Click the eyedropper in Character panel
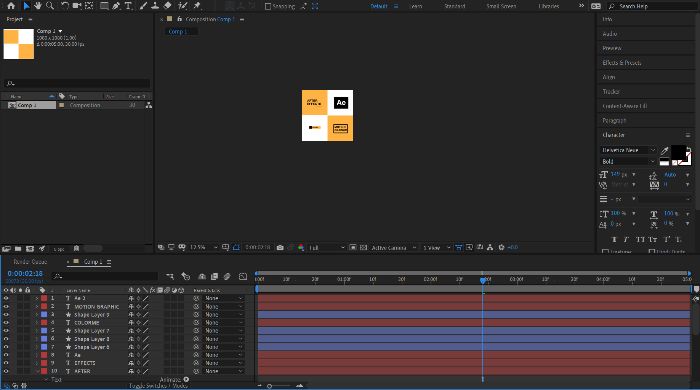The image size is (700, 390). click(664, 150)
